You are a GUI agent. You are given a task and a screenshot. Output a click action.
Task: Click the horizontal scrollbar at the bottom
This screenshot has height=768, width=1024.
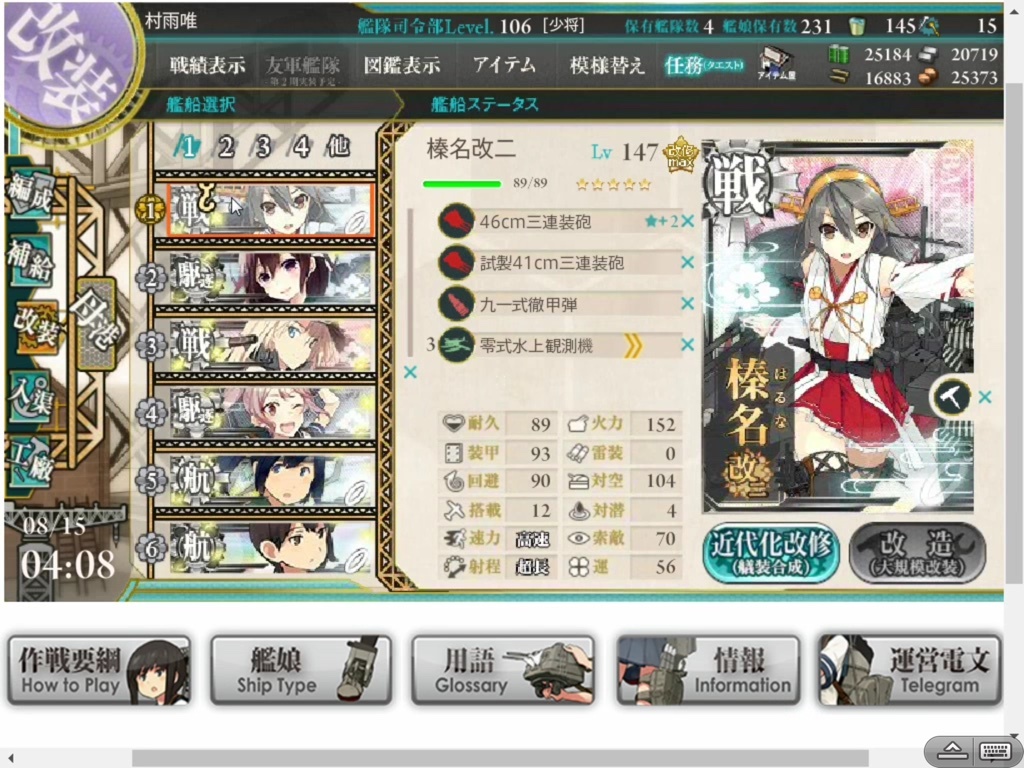click(500, 758)
